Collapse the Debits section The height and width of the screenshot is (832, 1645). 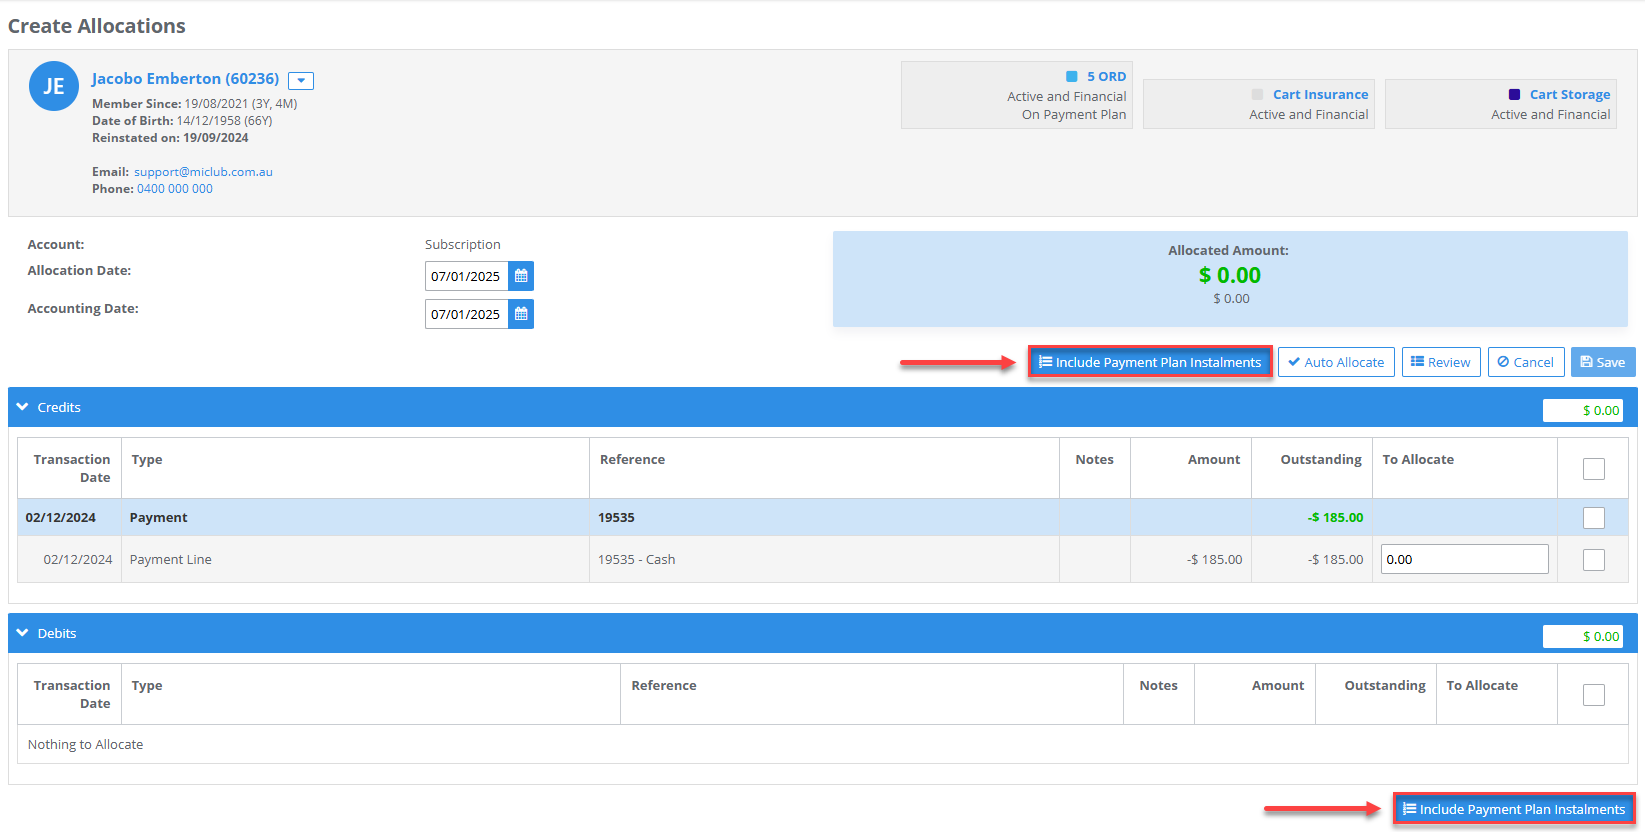(x=23, y=633)
